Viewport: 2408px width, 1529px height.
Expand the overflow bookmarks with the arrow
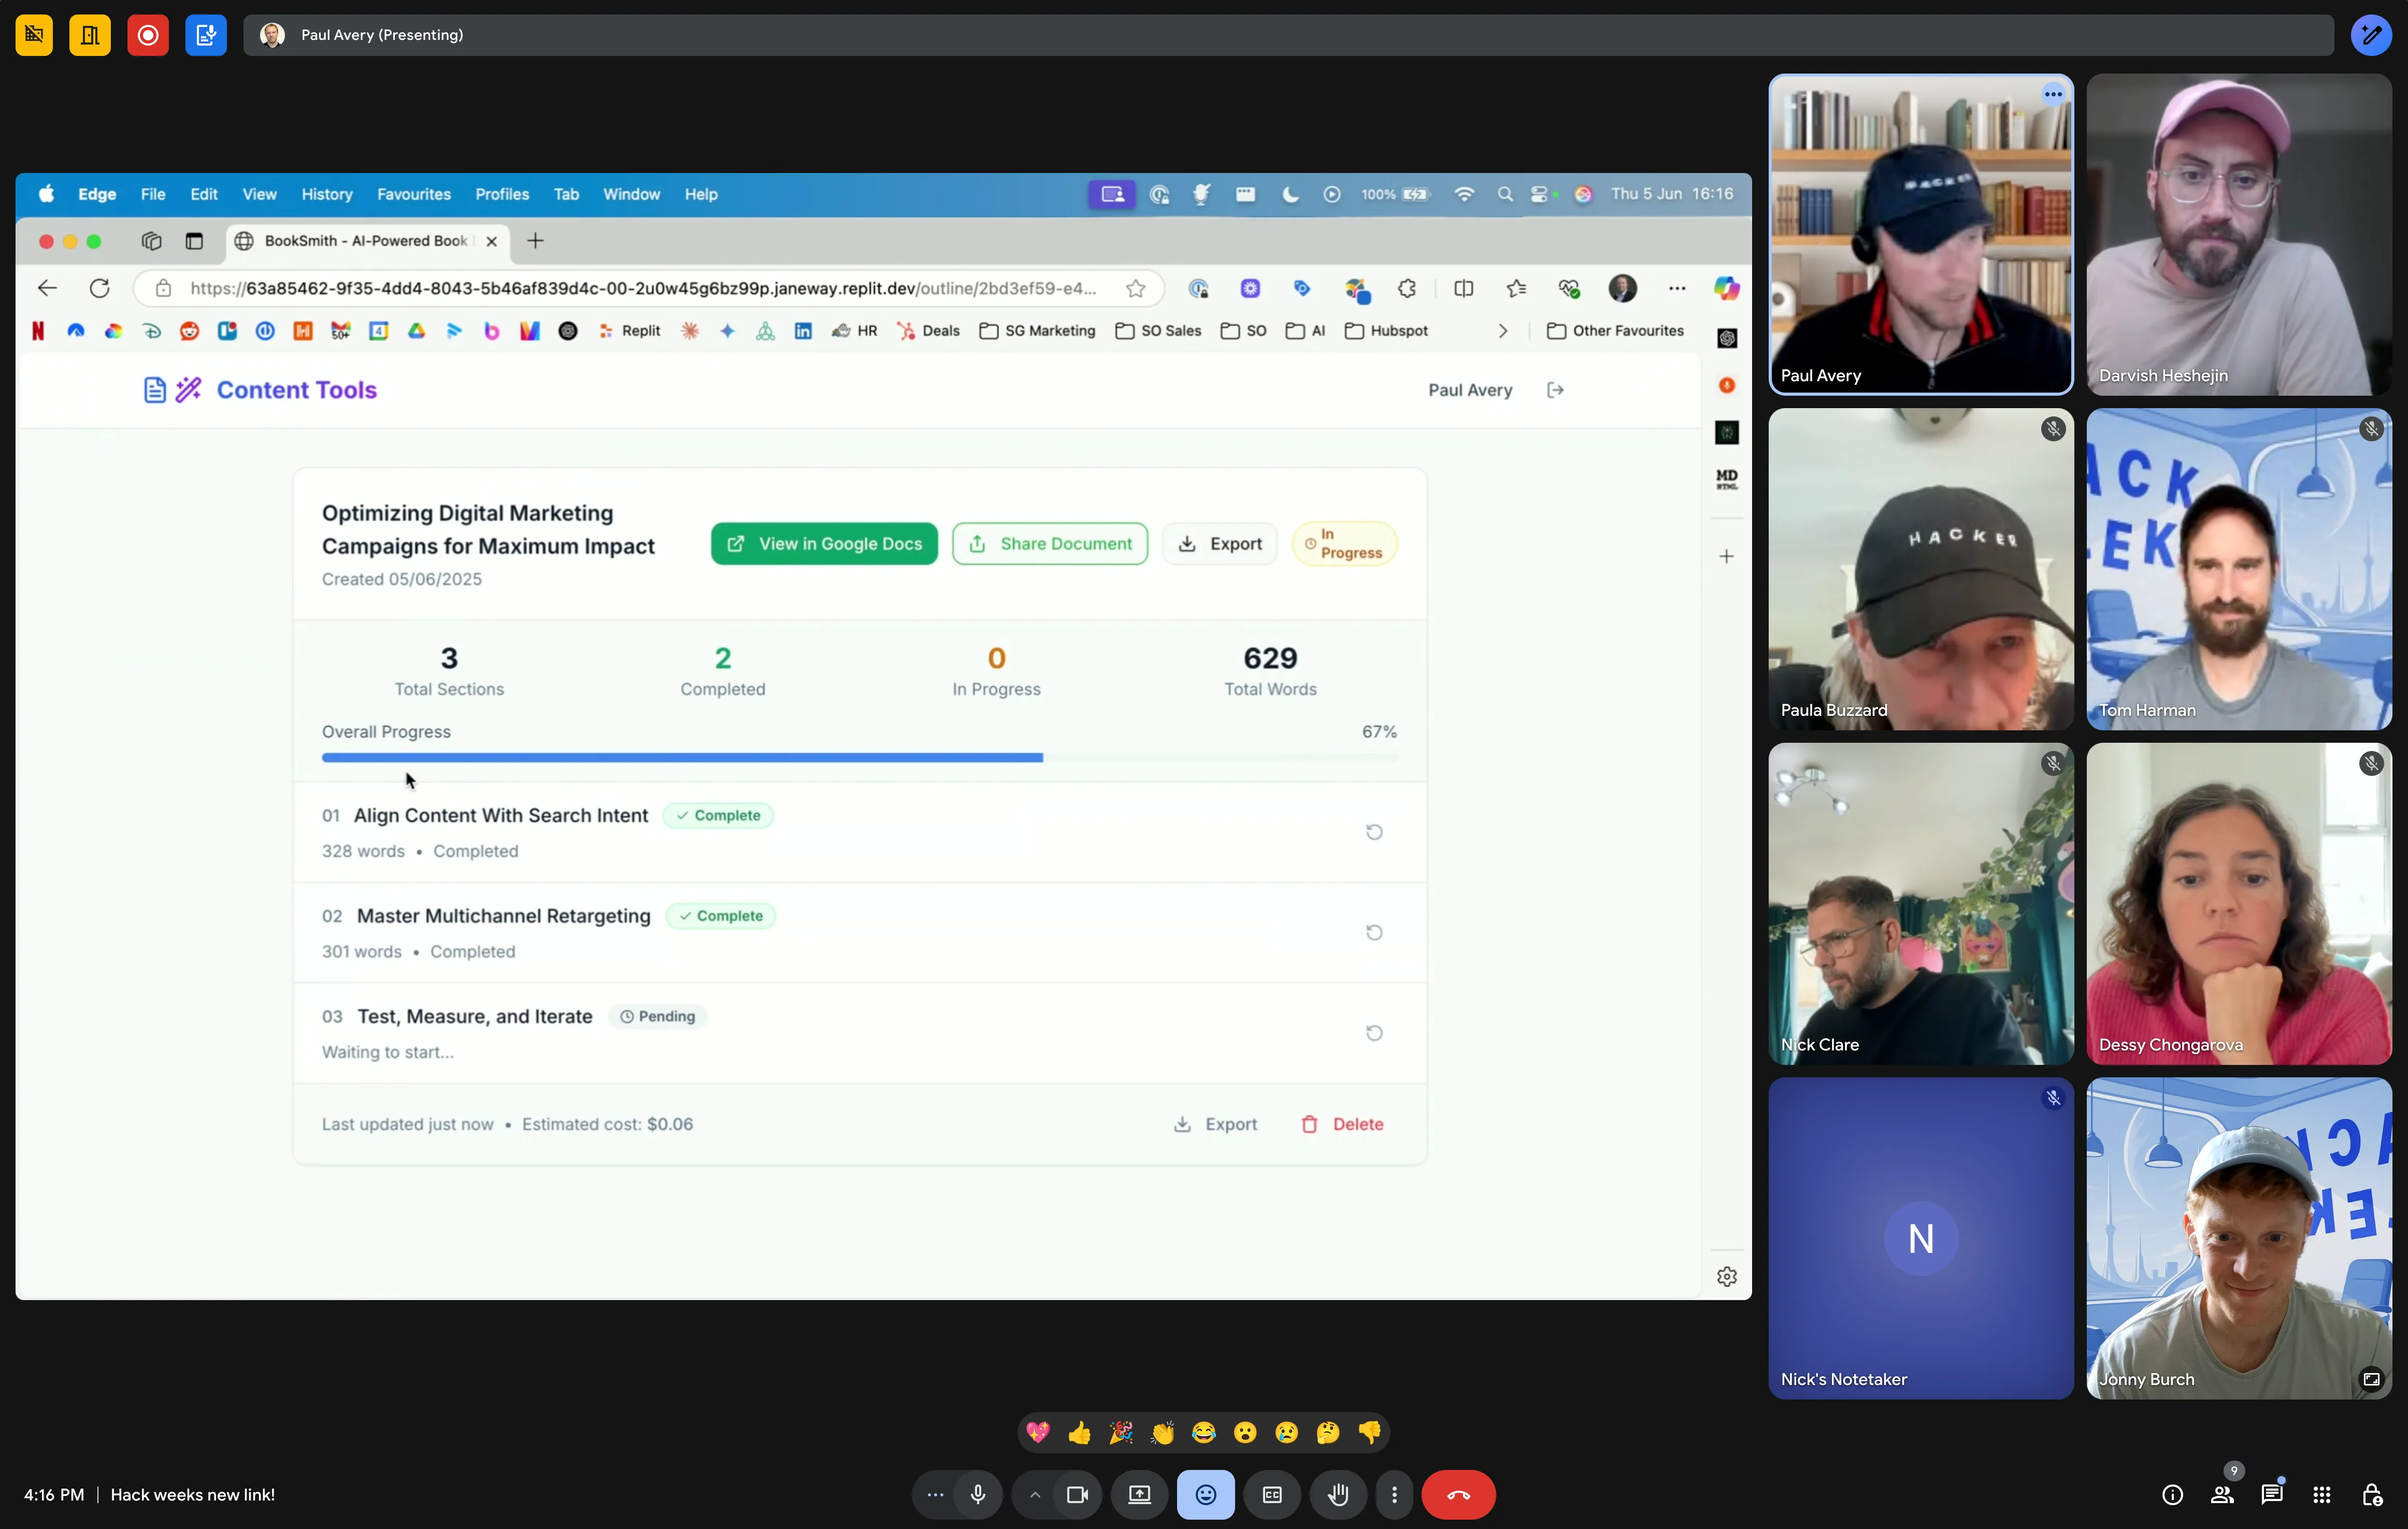point(1502,330)
